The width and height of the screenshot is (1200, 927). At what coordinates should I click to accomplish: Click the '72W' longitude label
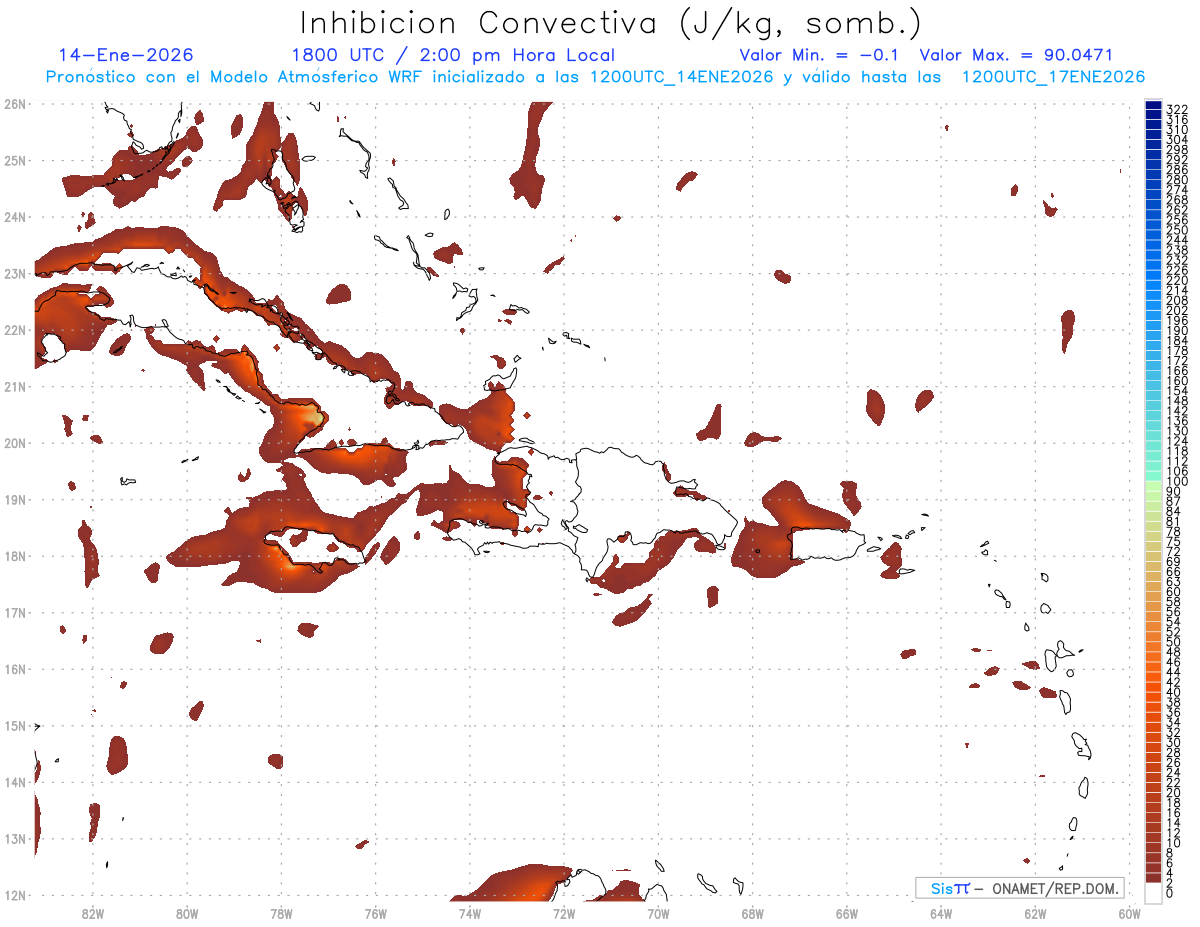click(564, 912)
